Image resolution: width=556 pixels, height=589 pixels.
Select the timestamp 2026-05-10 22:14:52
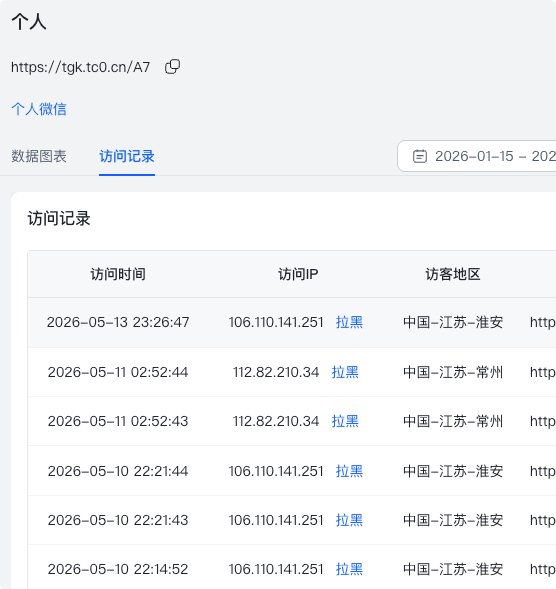[x=118, y=569]
